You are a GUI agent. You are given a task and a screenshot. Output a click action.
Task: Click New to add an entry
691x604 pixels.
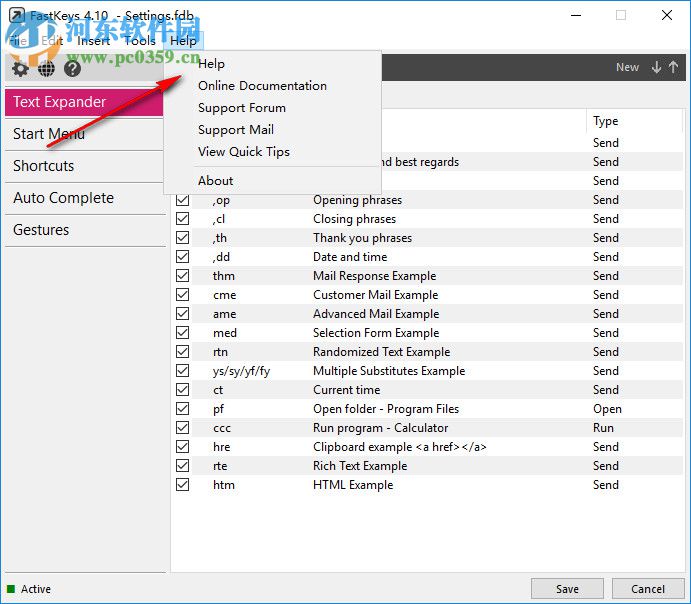(627, 67)
